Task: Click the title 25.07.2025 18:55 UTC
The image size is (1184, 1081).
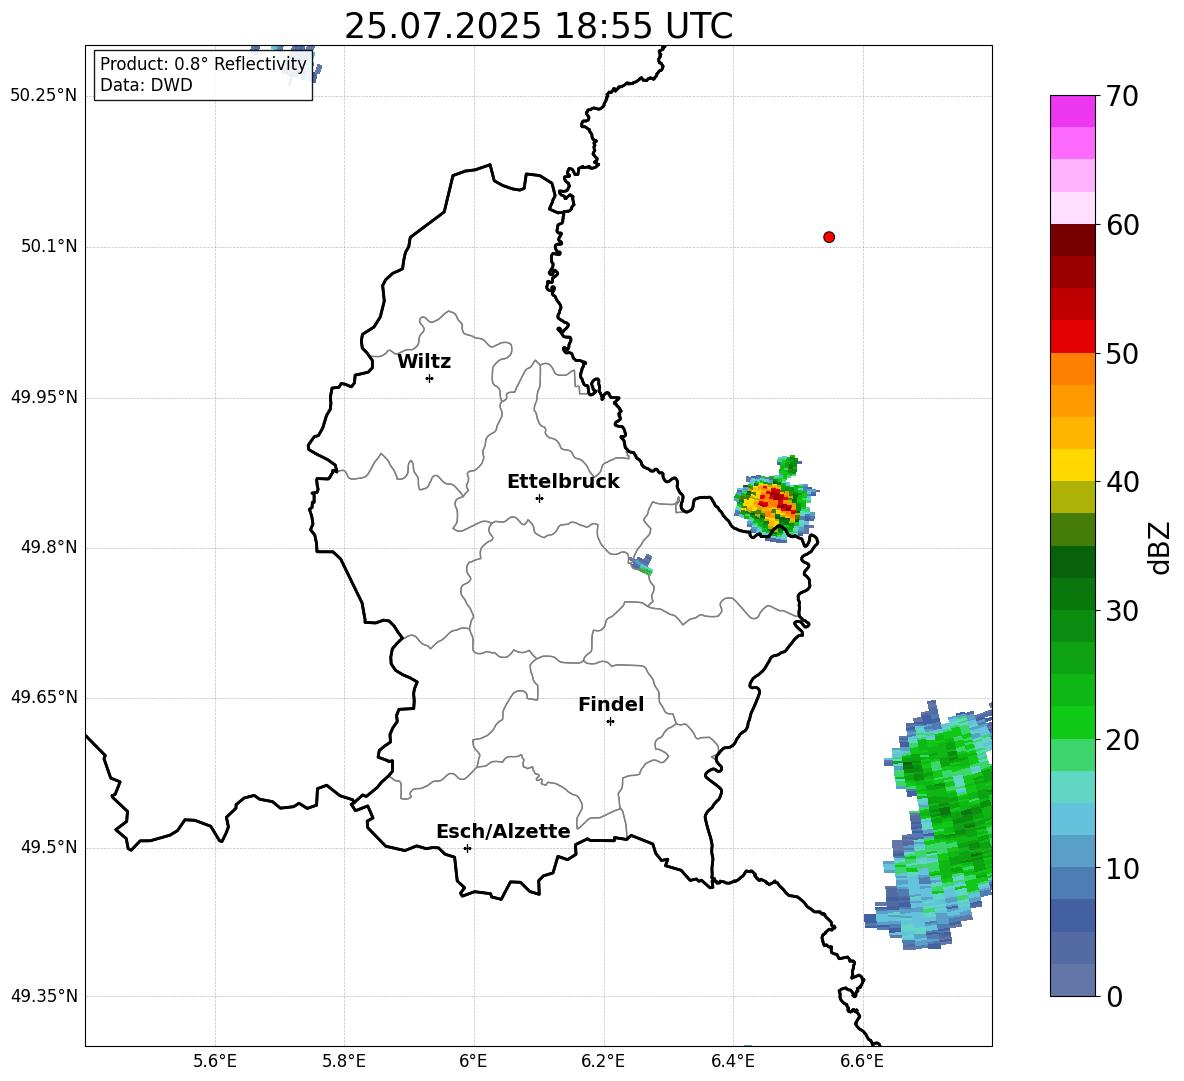Action: pyautogui.click(x=538, y=26)
